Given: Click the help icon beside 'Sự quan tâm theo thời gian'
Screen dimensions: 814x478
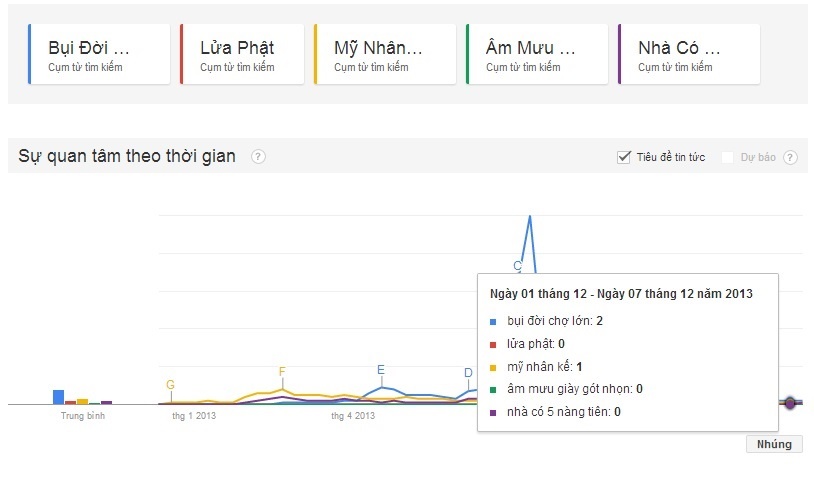Looking at the screenshot, I should 258,156.
